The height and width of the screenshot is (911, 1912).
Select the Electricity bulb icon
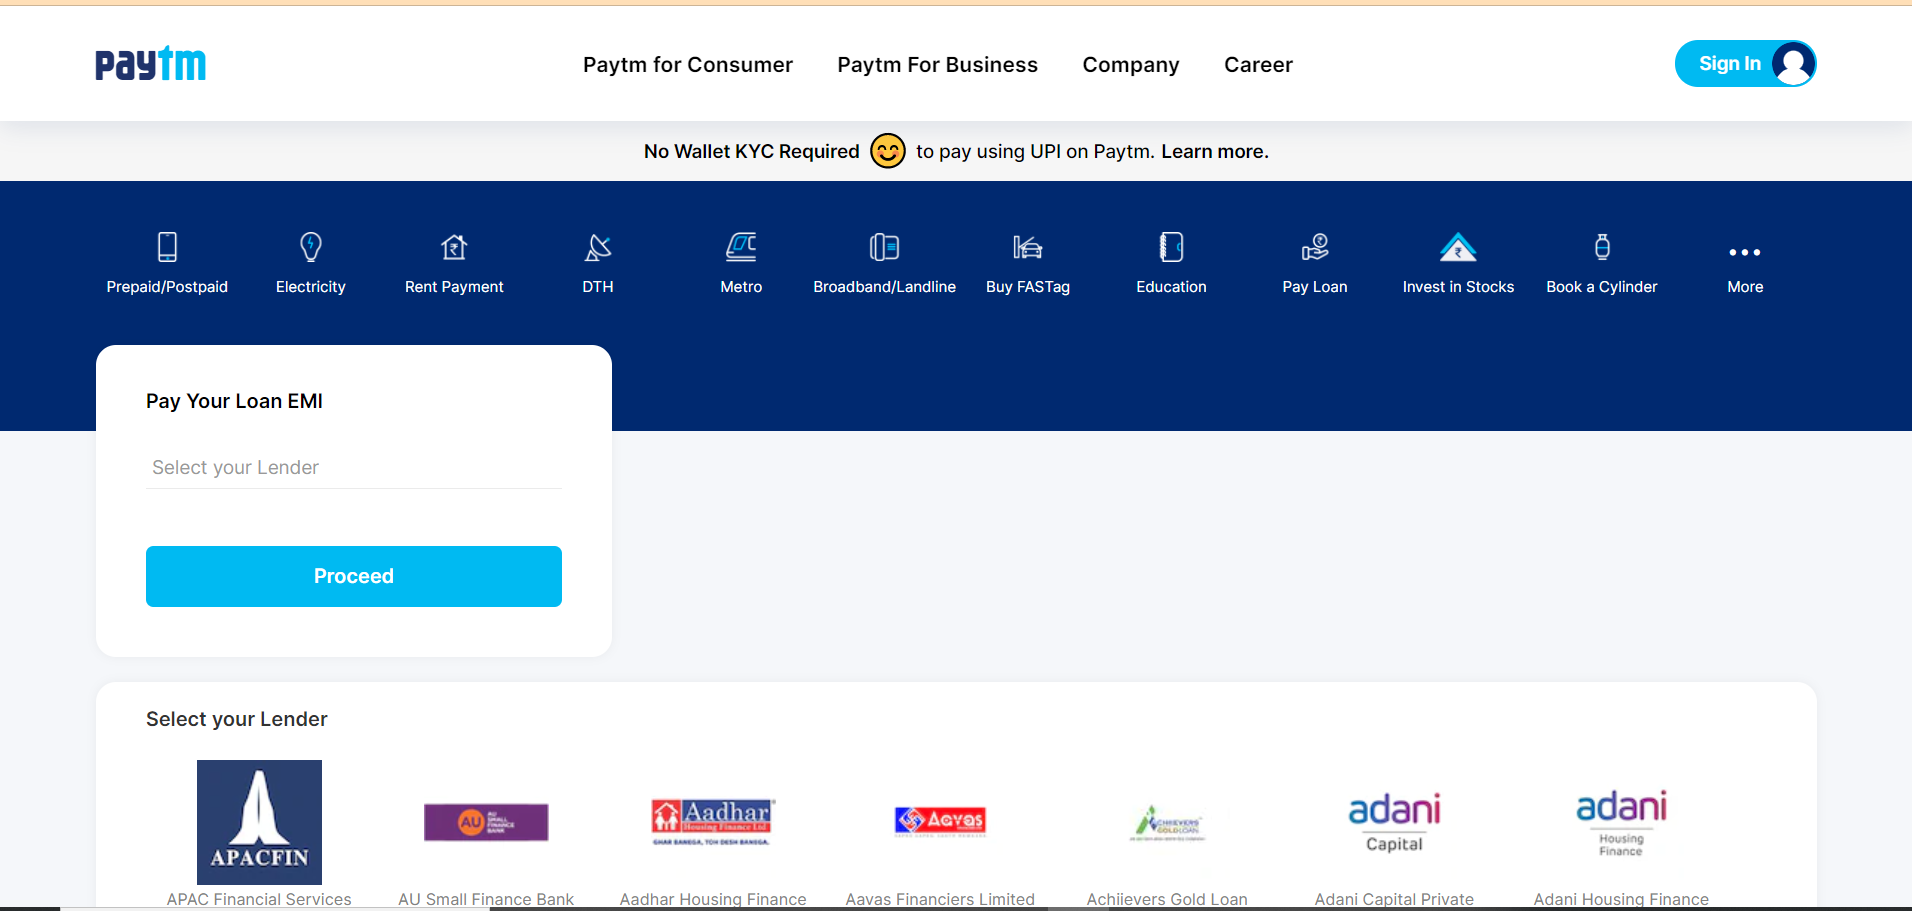click(311, 247)
